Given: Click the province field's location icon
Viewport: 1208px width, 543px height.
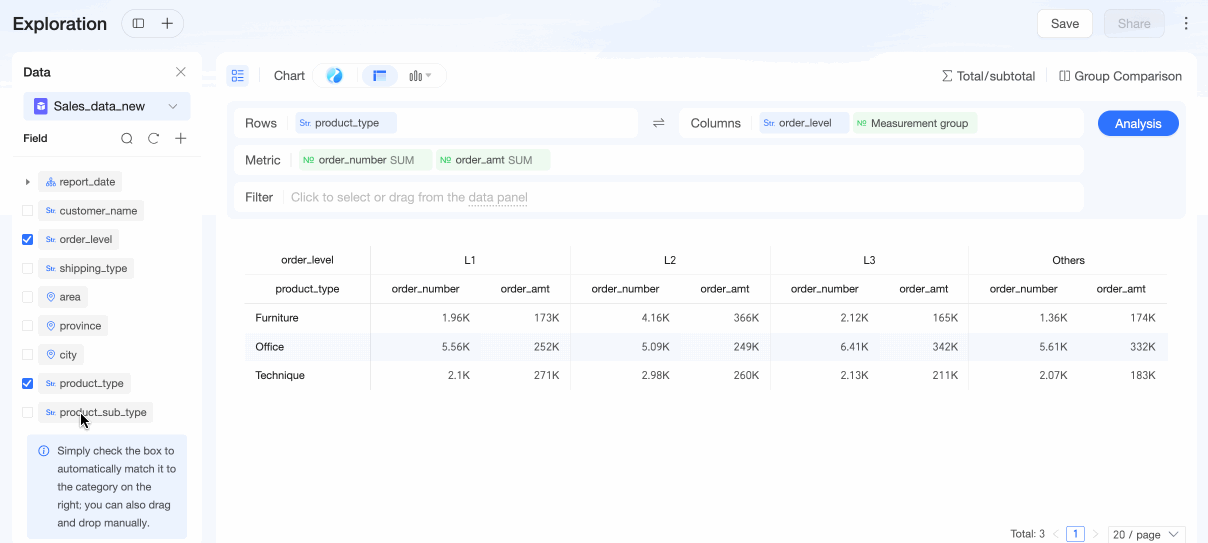Looking at the screenshot, I should pyautogui.click(x=50, y=326).
